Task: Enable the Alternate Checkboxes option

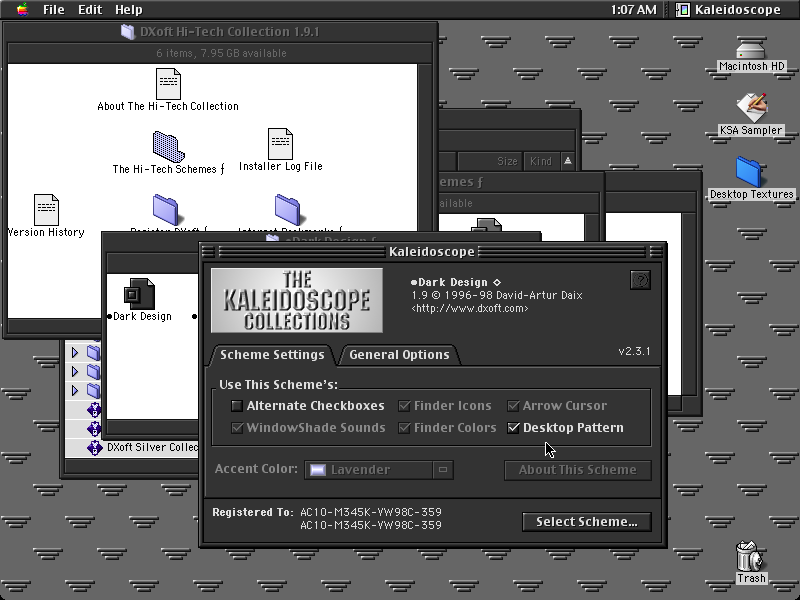Action: [x=237, y=406]
